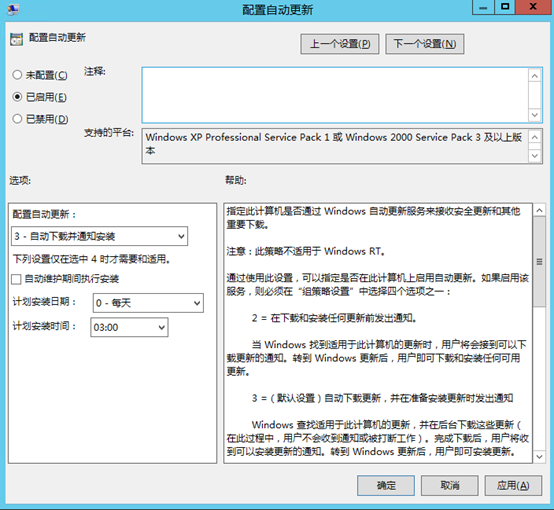This screenshot has width=554, height=510.
Task: Open the 计划安装时间 03:00 dropdown
Action: coord(129,327)
